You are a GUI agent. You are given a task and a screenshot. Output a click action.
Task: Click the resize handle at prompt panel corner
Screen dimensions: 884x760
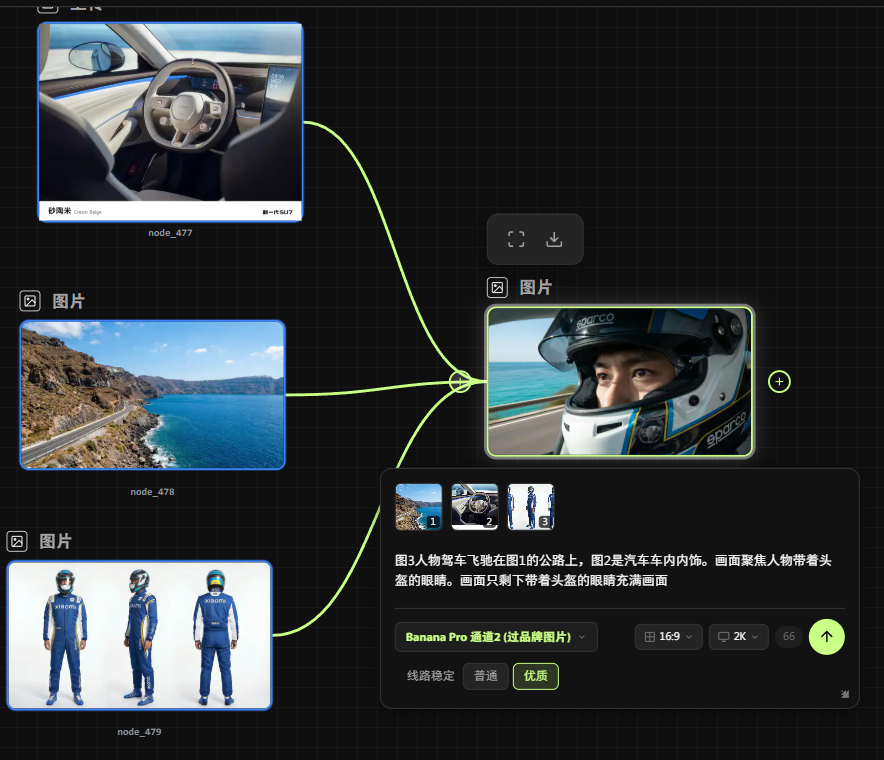point(845,693)
